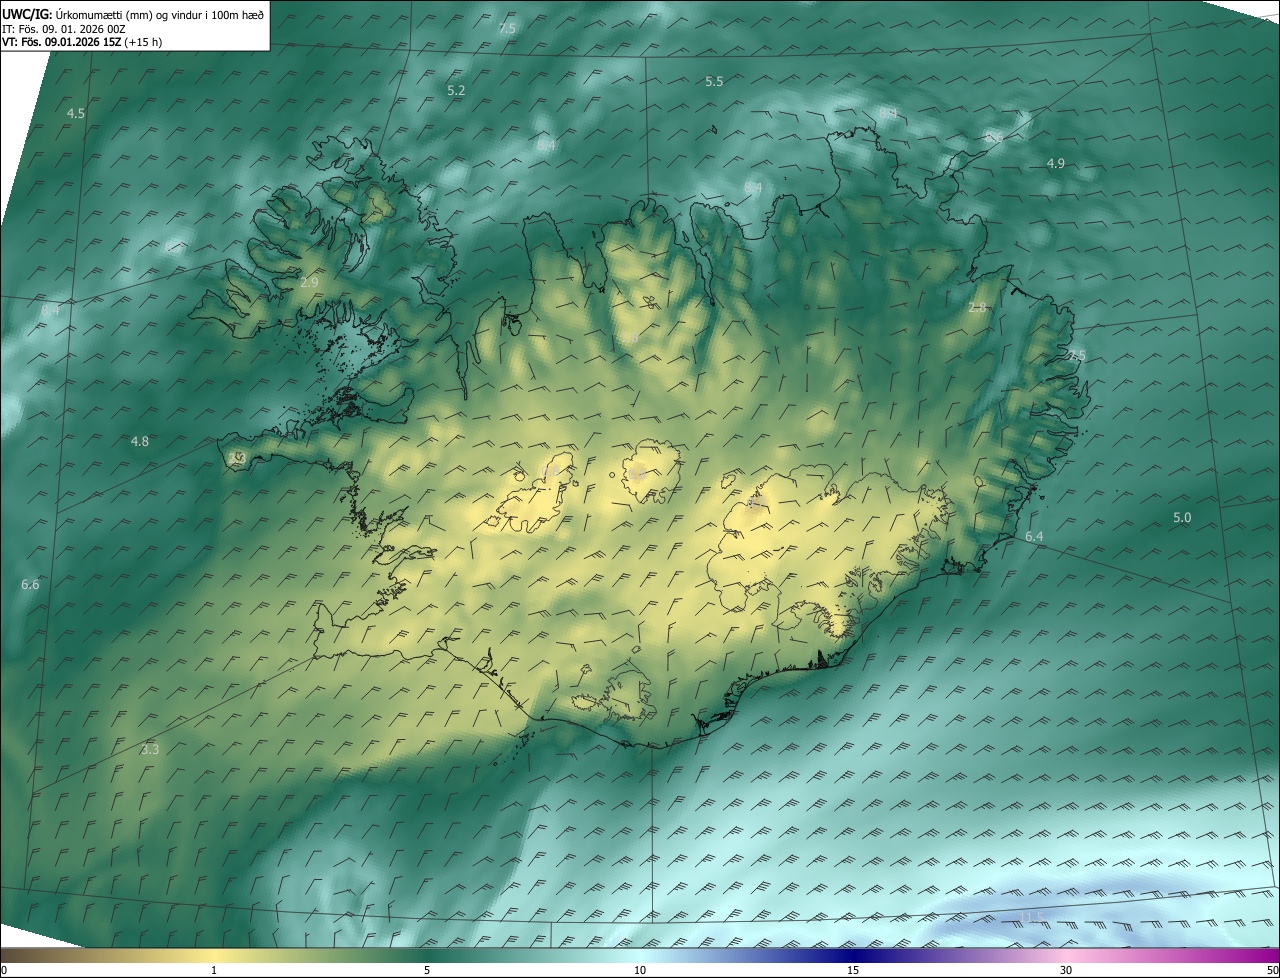Click the map value label "2.9" in the Westfjords
This screenshot has width=1280, height=978.
coord(309,283)
